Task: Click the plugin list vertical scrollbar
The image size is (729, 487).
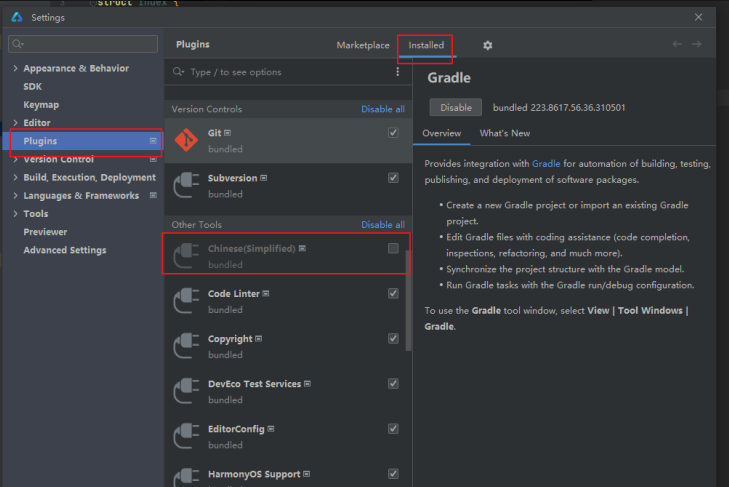Action: point(408,300)
